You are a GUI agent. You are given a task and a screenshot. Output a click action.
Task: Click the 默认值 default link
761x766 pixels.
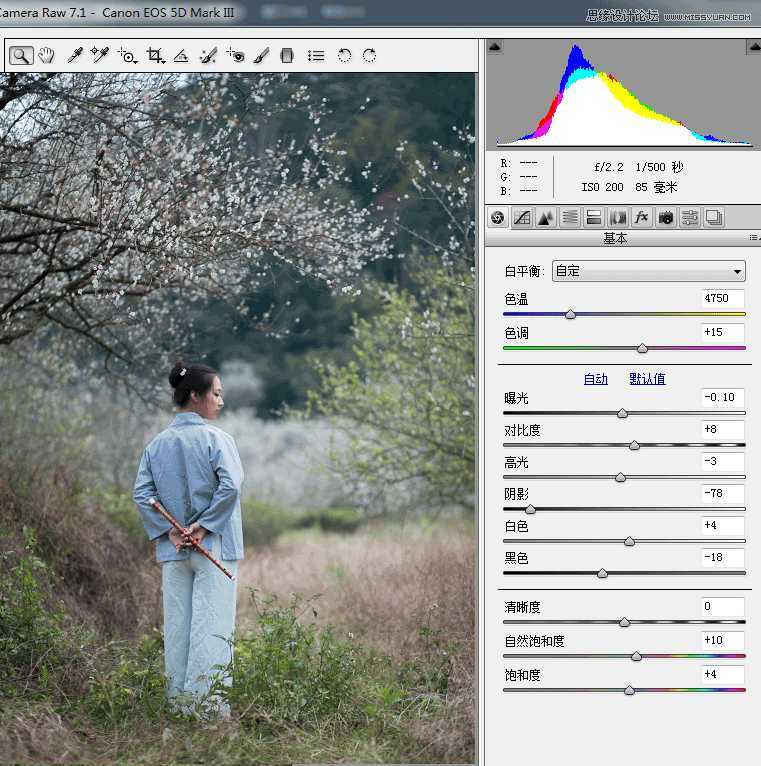(647, 379)
